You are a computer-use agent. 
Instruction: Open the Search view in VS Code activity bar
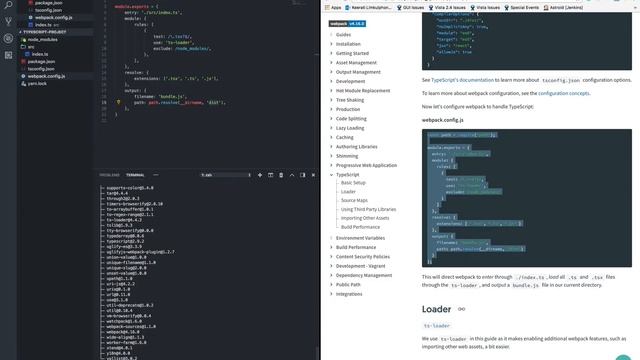8,5
